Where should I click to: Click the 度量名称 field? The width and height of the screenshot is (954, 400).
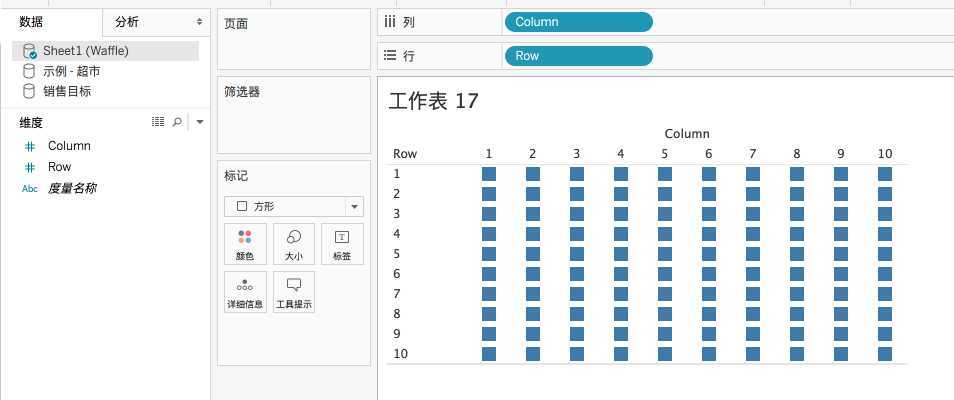tap(71, 188)
